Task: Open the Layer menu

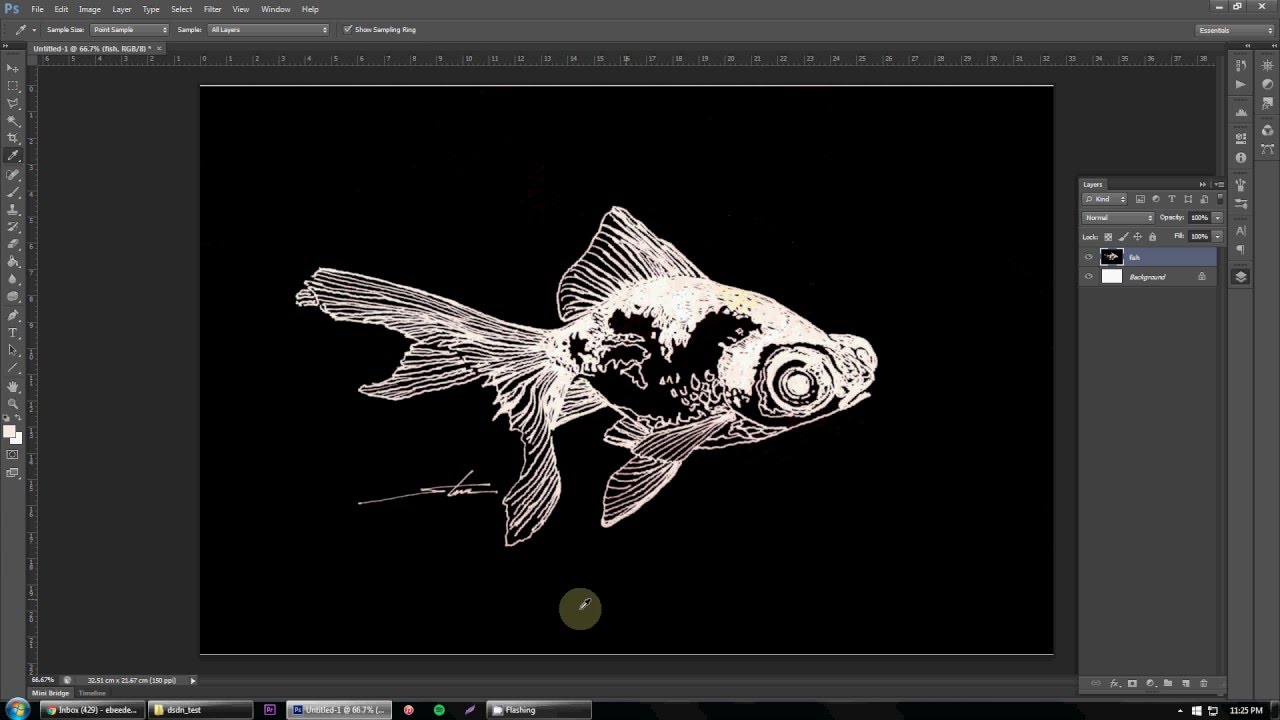Action: (x=121, y=9)
